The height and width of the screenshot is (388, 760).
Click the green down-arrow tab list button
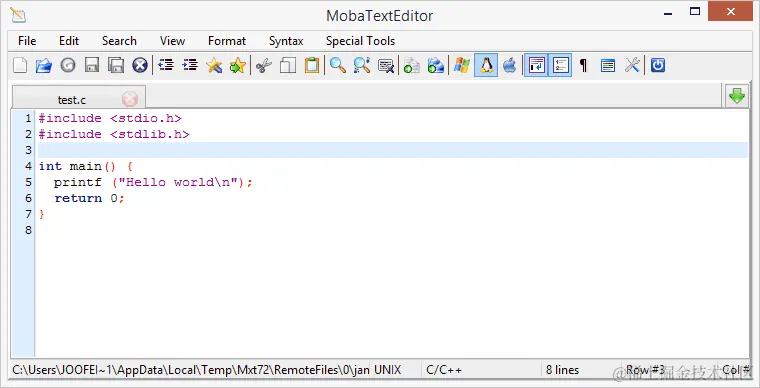click(x=737, y=96)
